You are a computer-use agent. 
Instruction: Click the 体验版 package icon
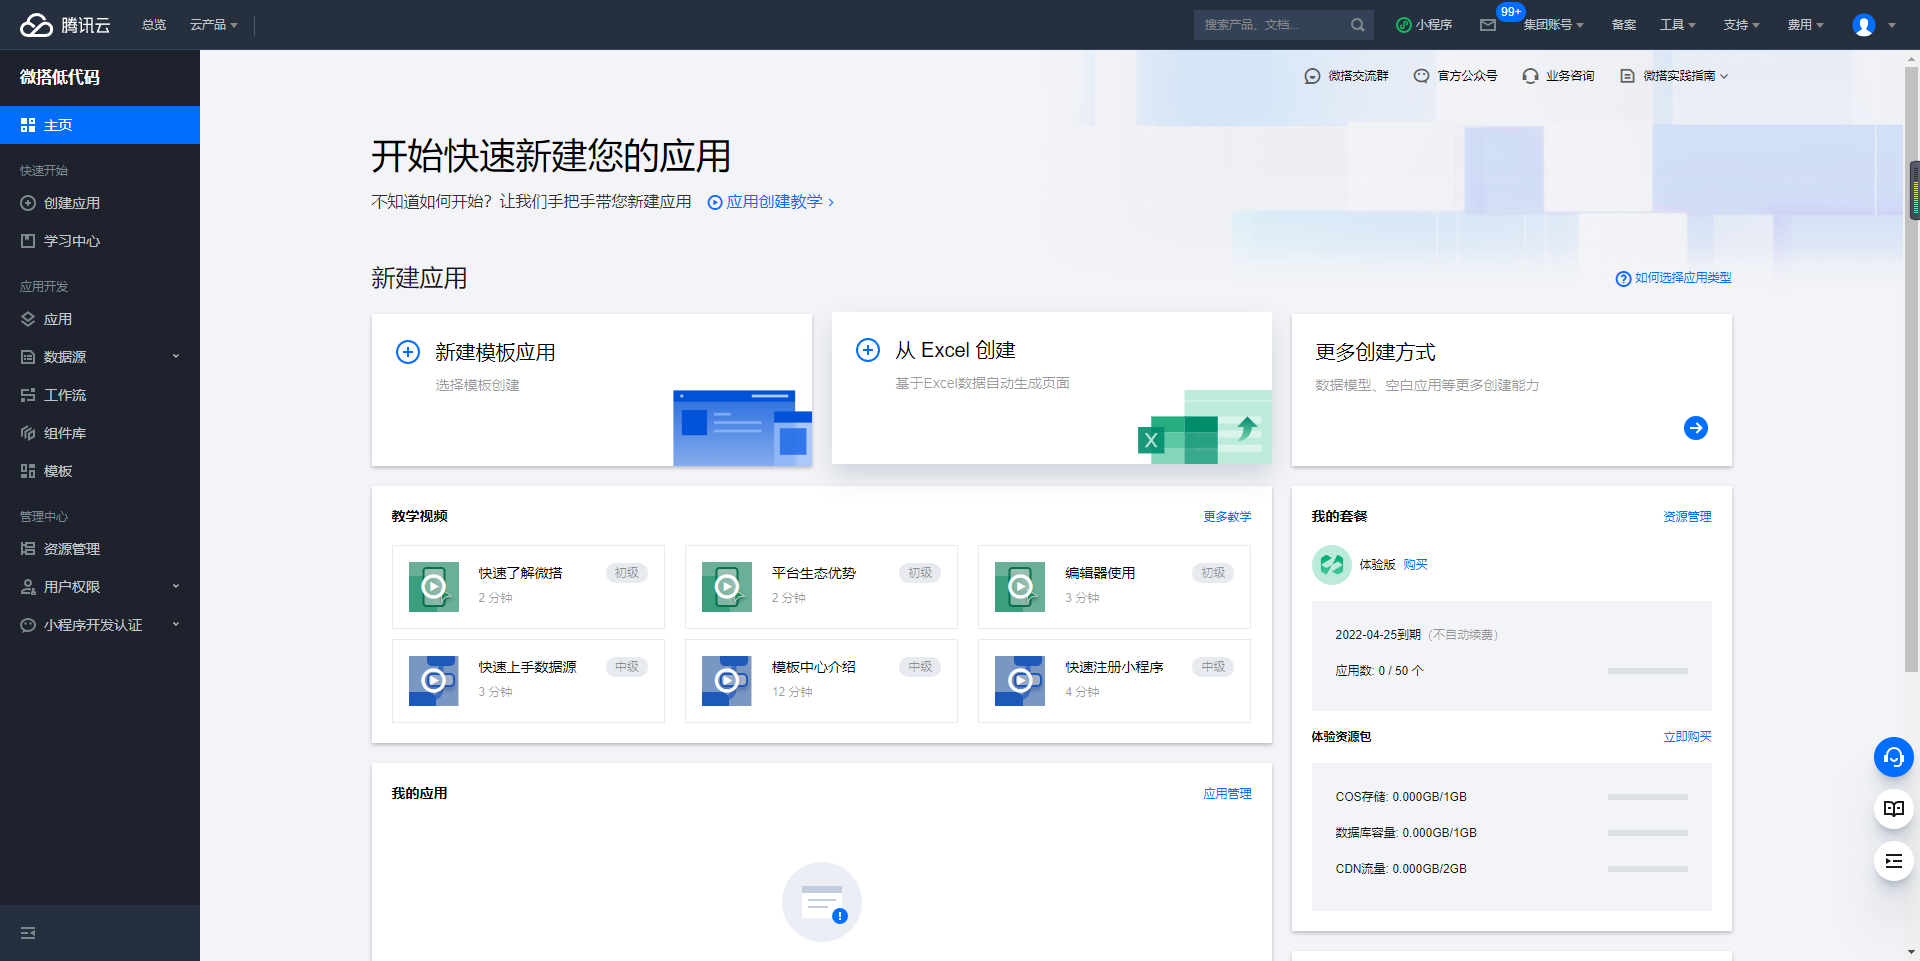(1332, 565)
